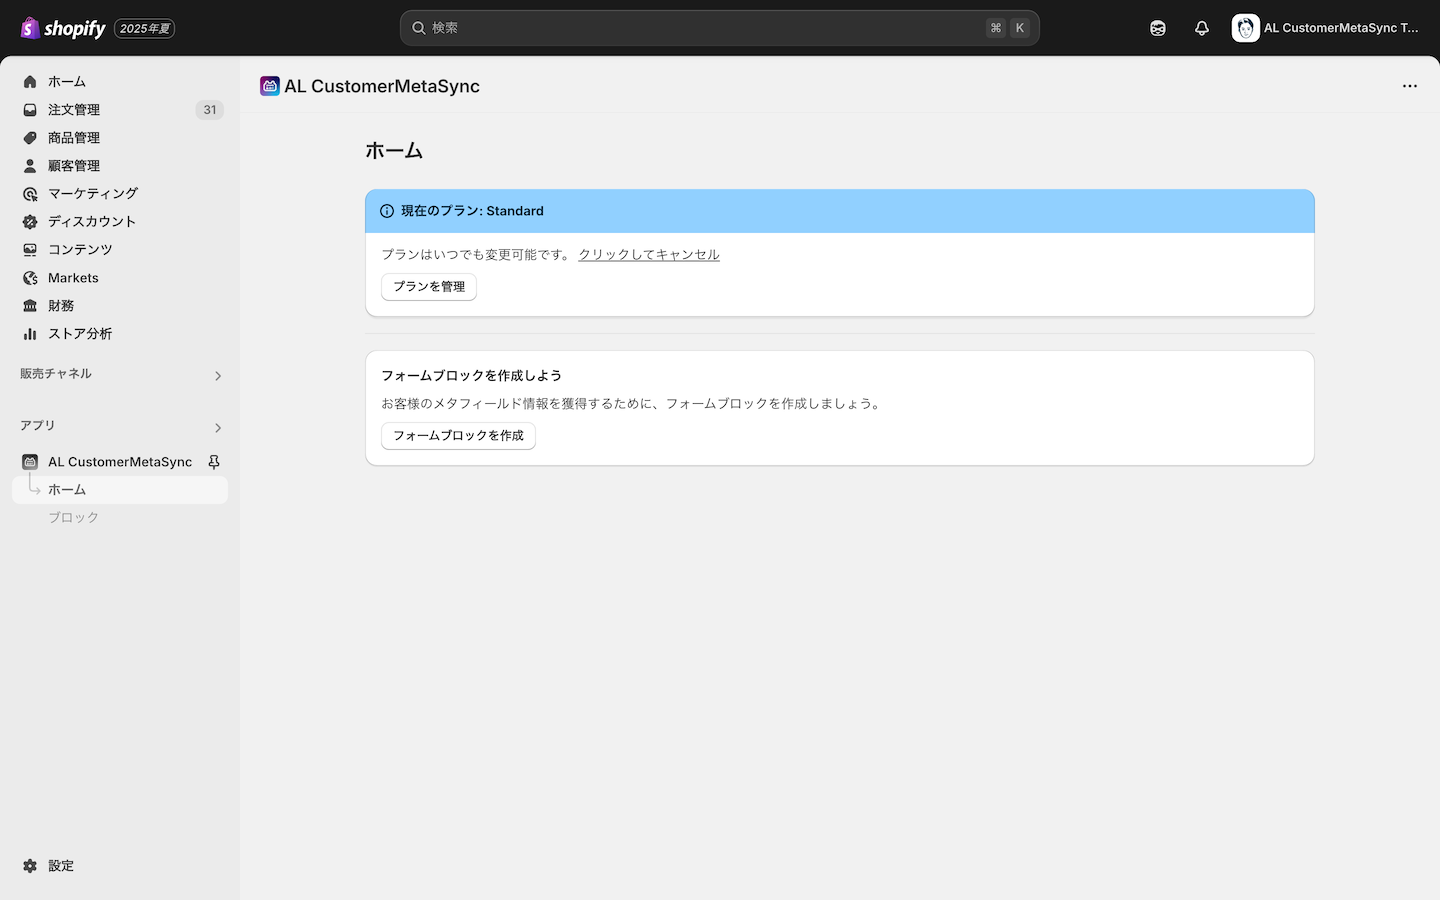
Task: Click the Shopify logo
Action: [x=63, y=28]
